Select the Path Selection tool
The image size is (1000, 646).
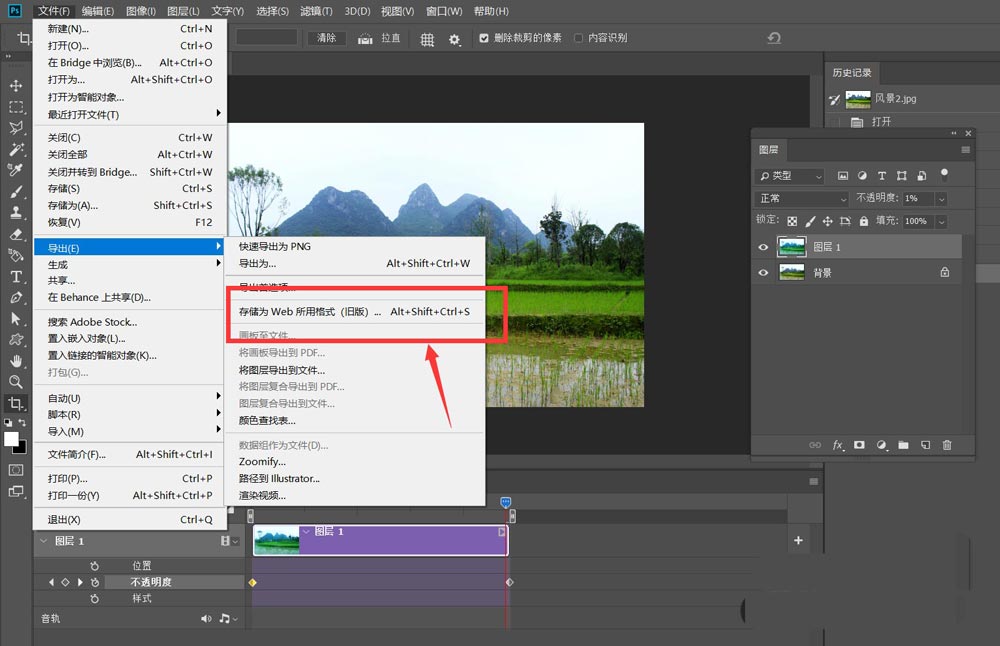click(16, 319)
